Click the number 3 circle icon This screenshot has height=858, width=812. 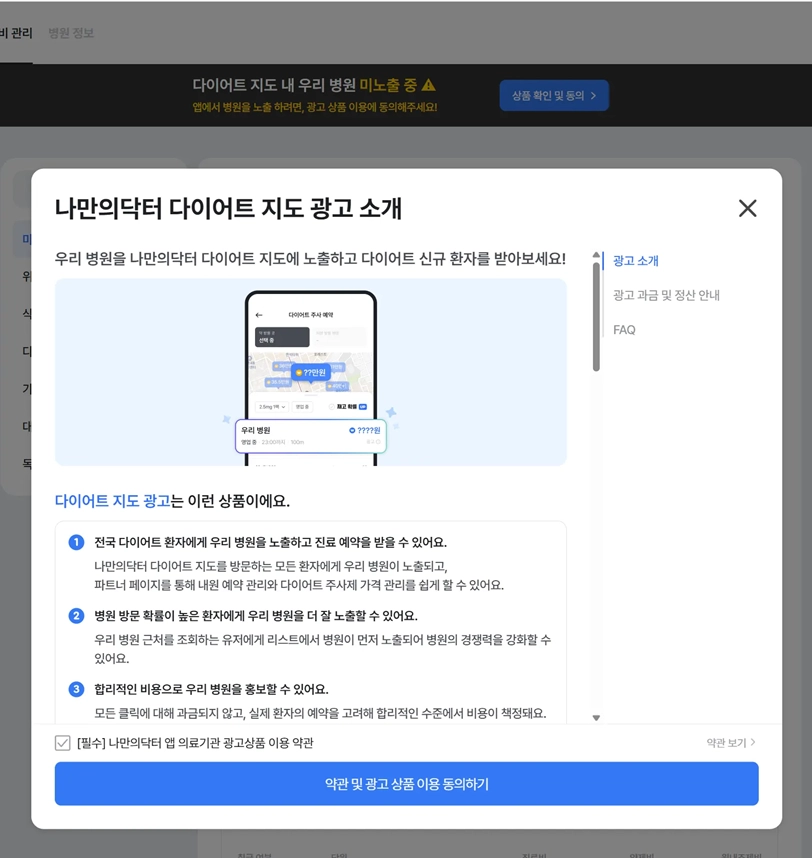(76, 689)
